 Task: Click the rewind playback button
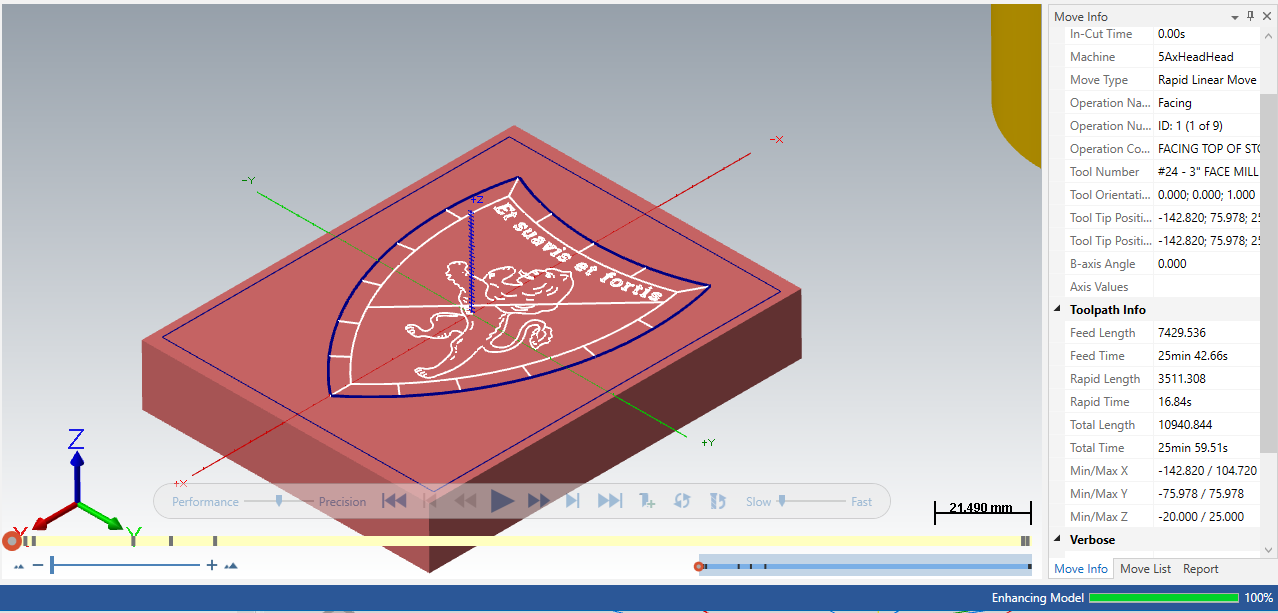[x=465, y=501]
